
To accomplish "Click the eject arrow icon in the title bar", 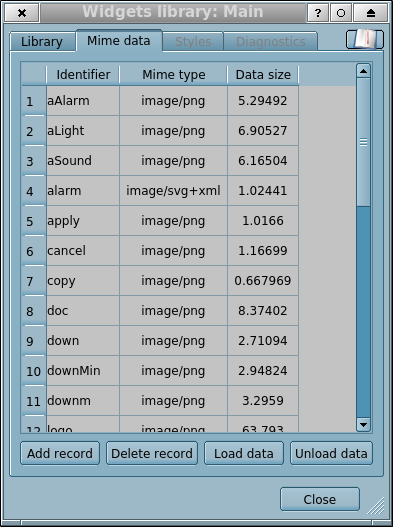I will click(370, 13).
